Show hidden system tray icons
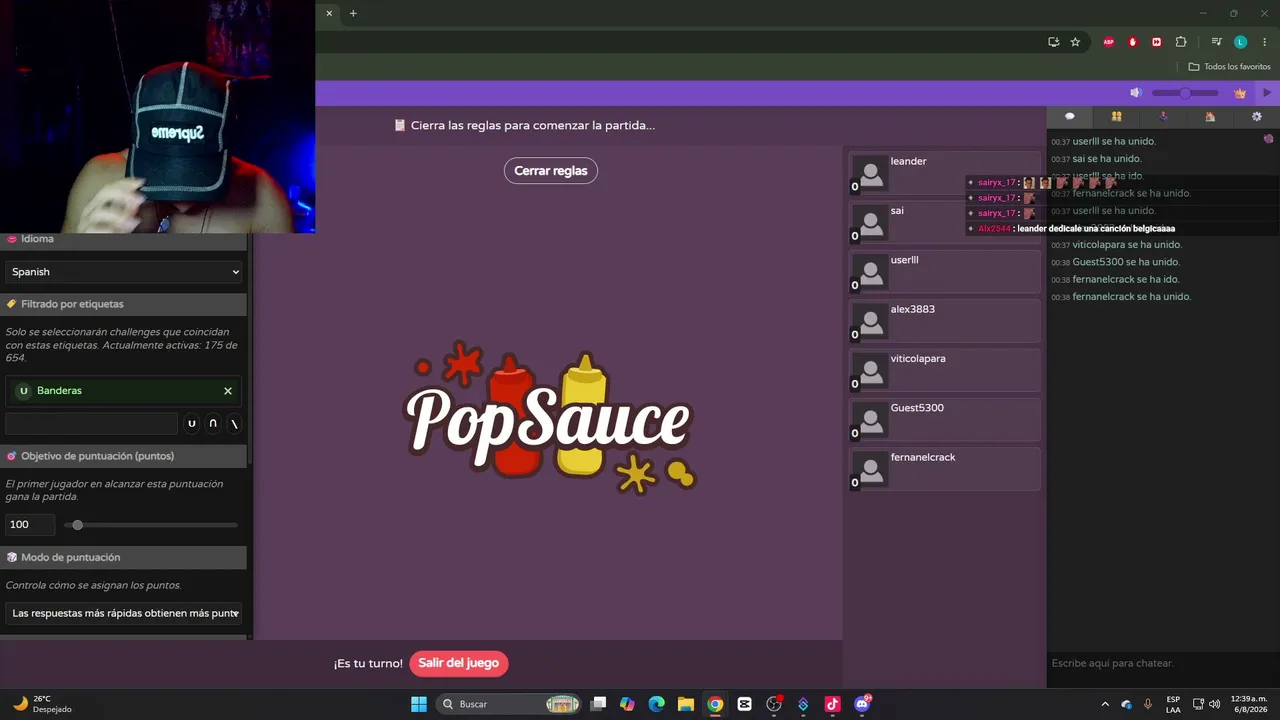 click(x=1105, y=704)
